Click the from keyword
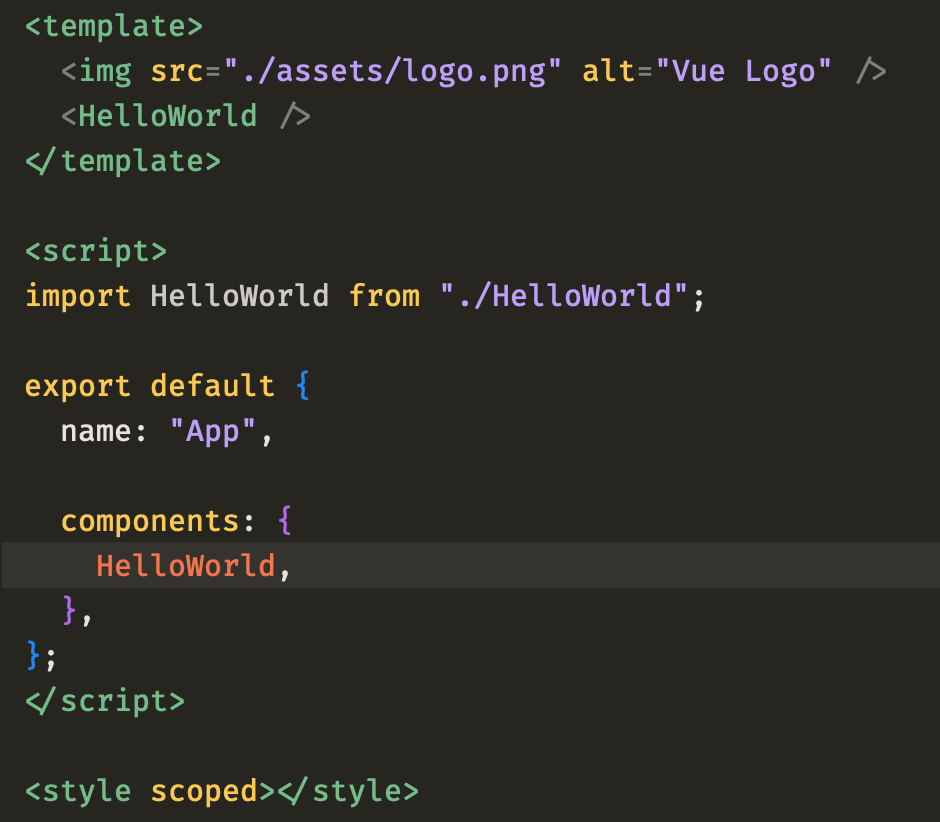This screenshot has height=822, width=940. click(x=385, y=296)
